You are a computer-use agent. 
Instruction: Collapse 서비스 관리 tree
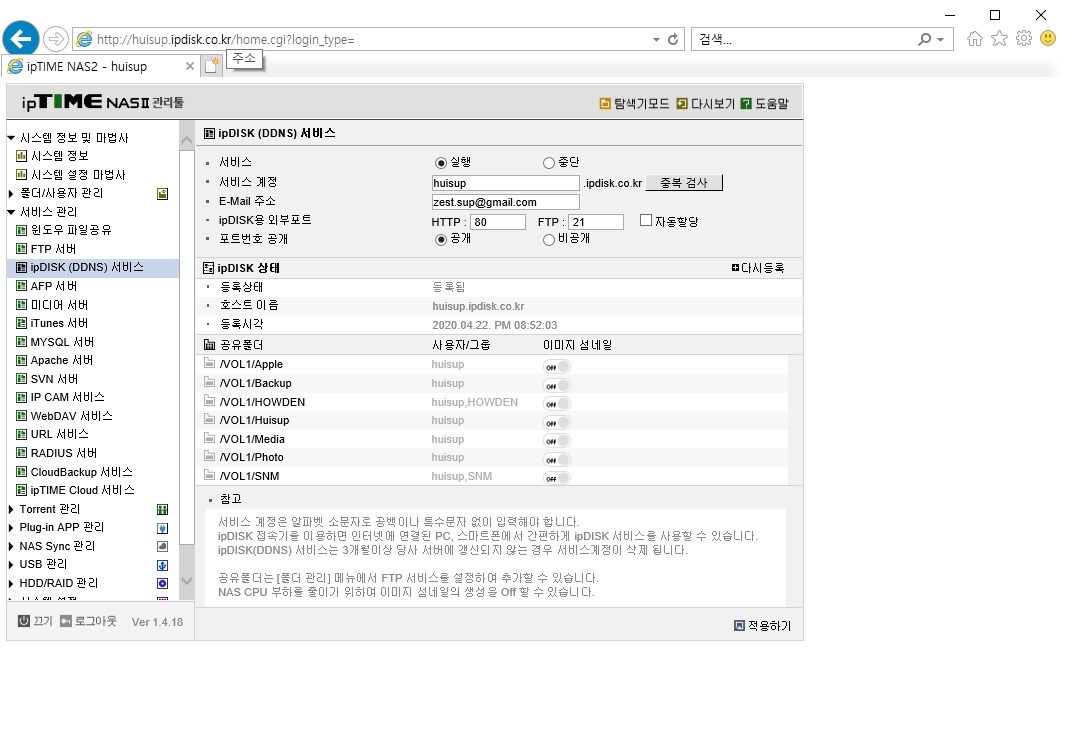pyautogui.click(x=11, y=212)
